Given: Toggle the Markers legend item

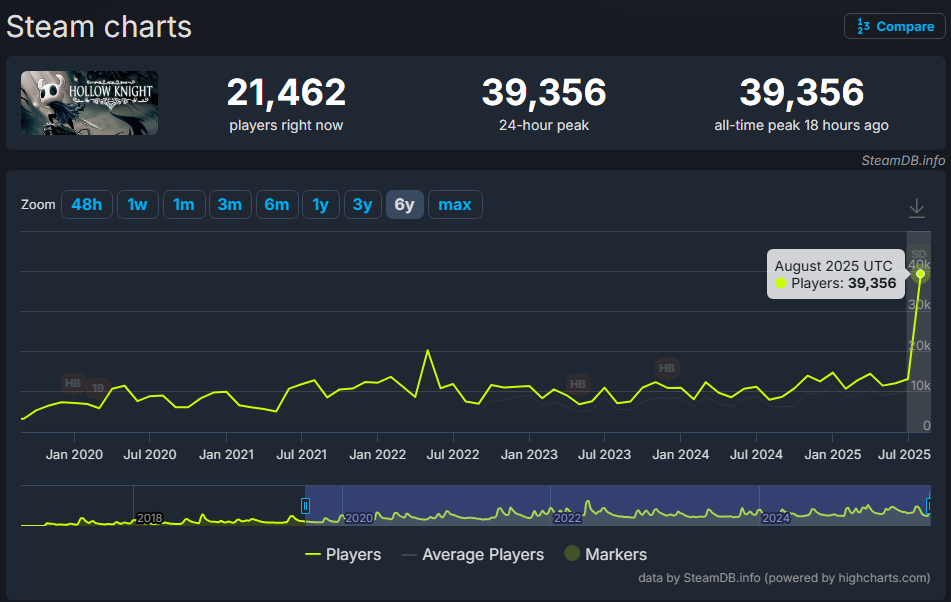Looking at the screenshot, I should click(605, 554).
